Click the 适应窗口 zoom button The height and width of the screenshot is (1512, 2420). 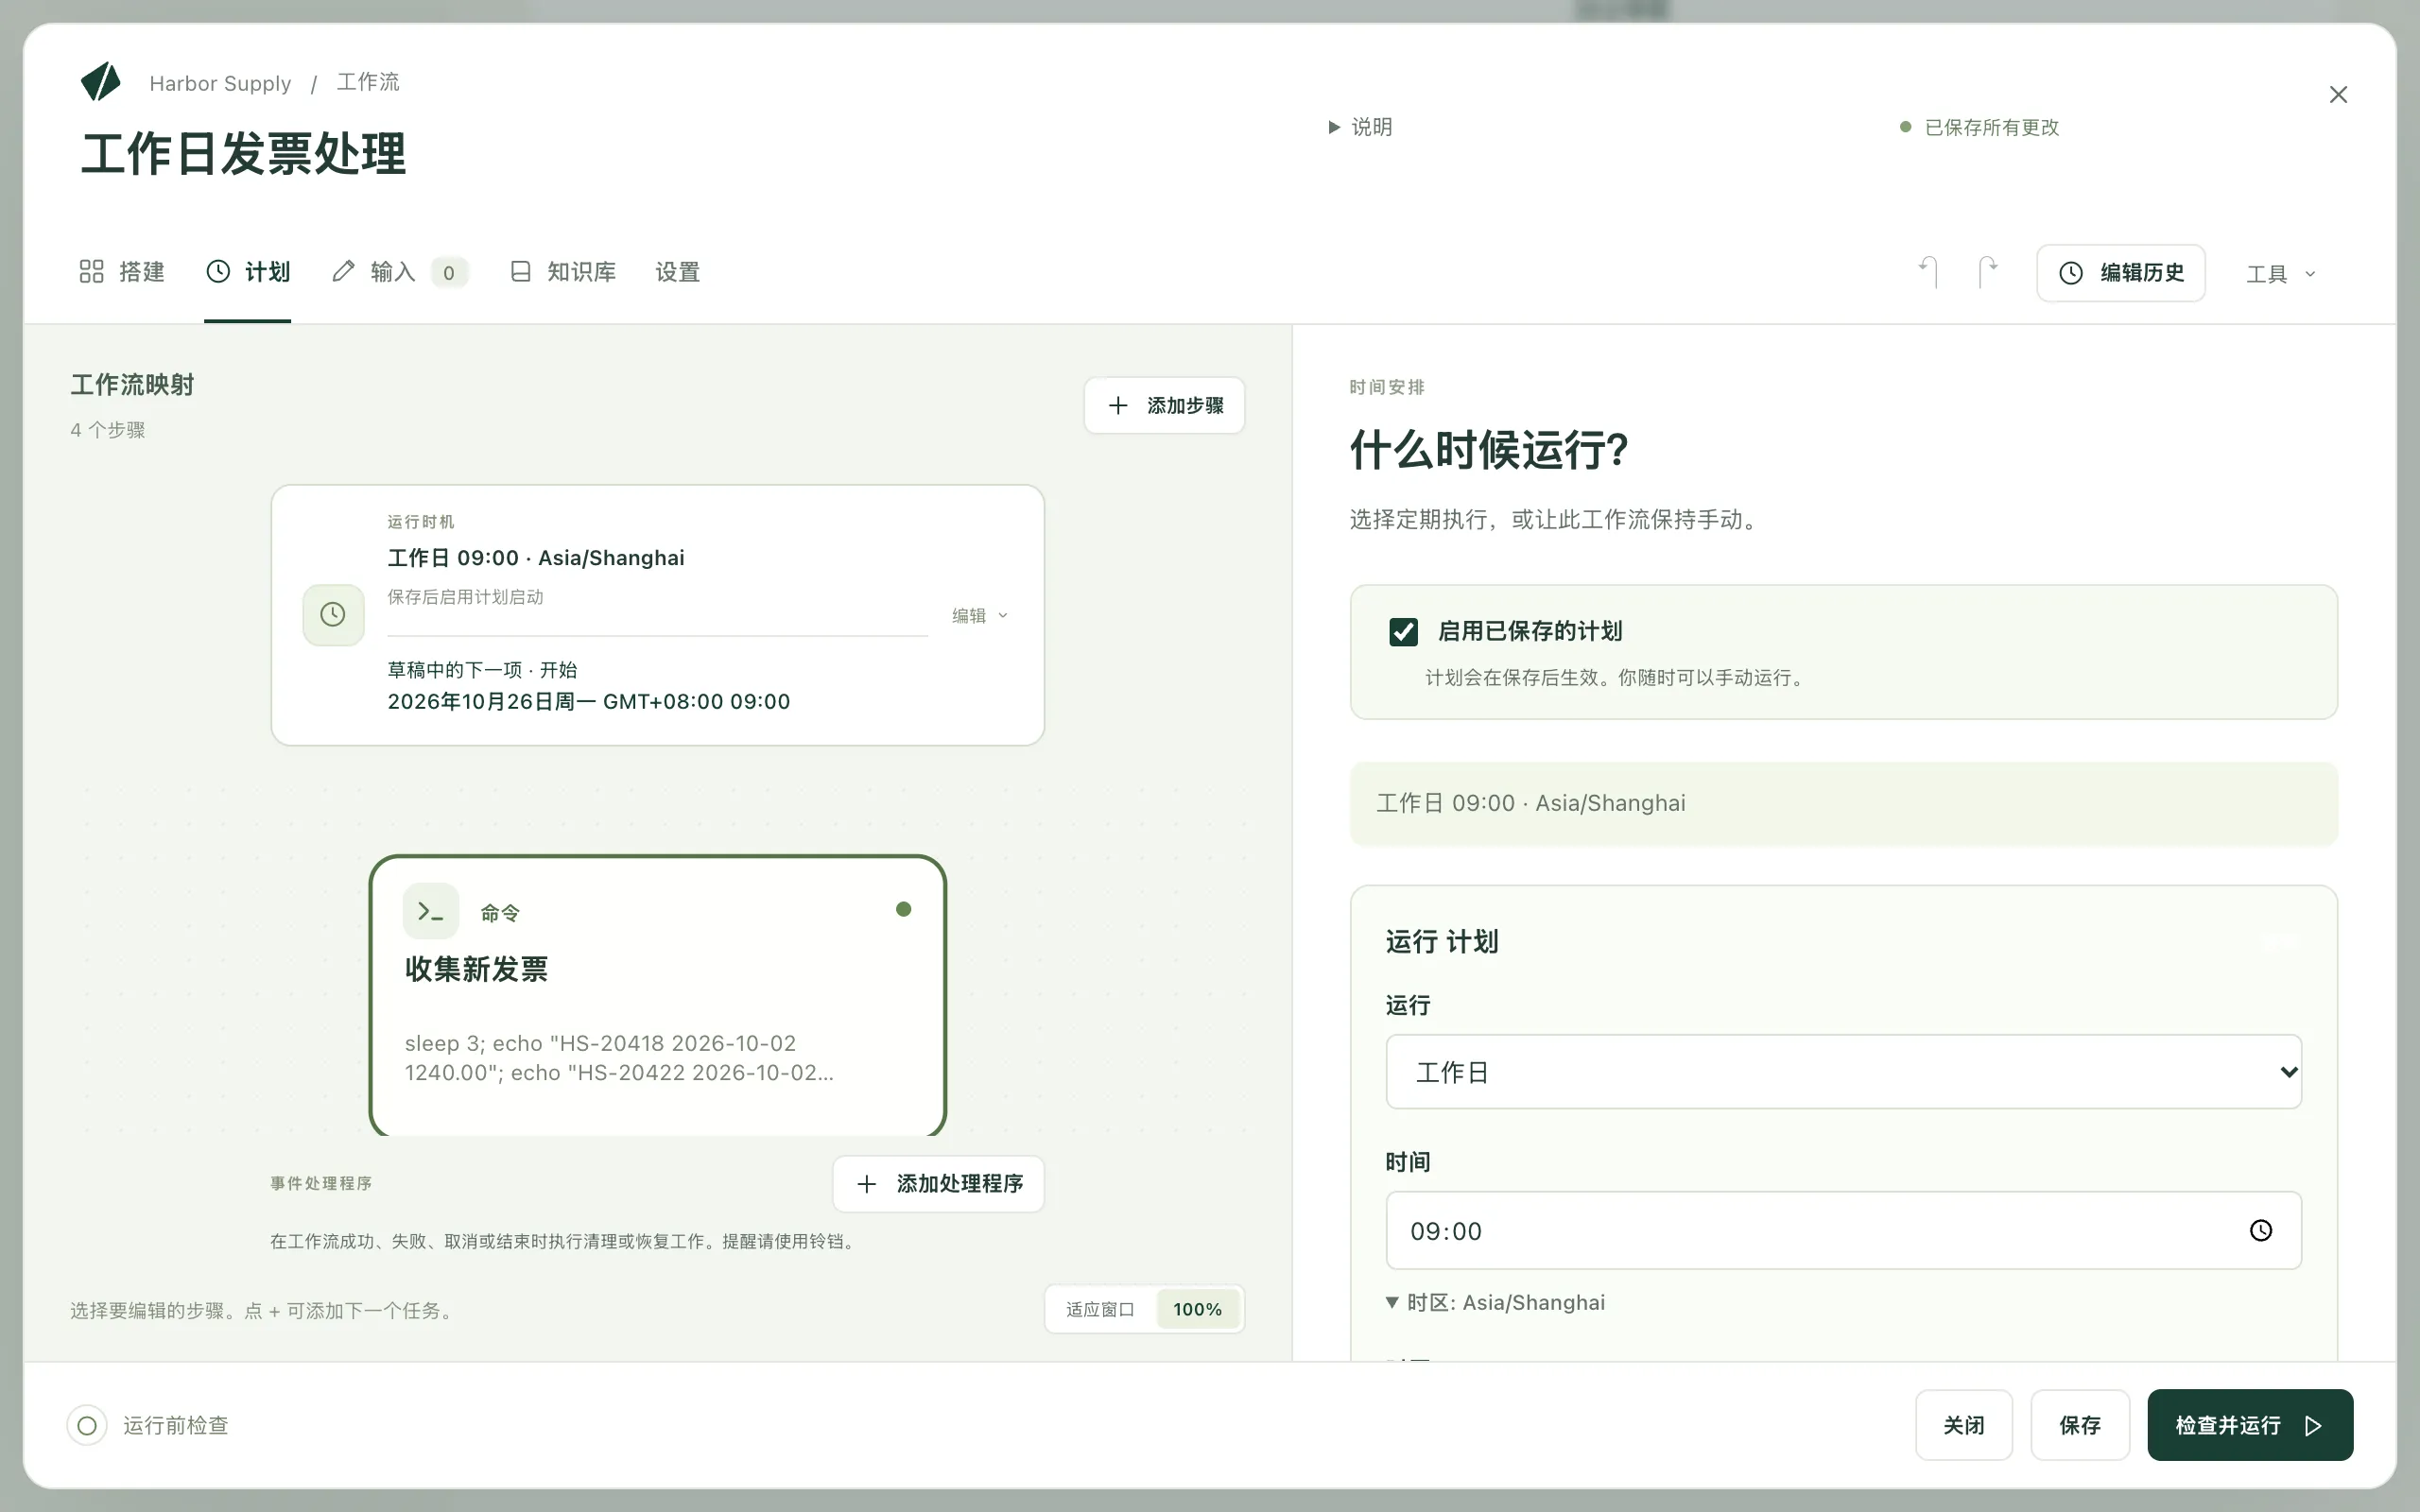pos(1100,1309)
